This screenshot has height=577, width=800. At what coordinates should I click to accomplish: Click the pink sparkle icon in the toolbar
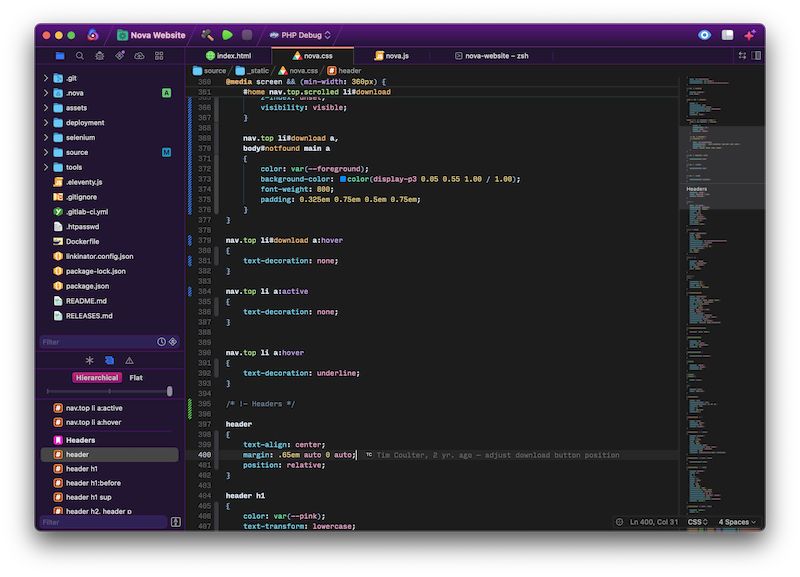coord(750,34)
